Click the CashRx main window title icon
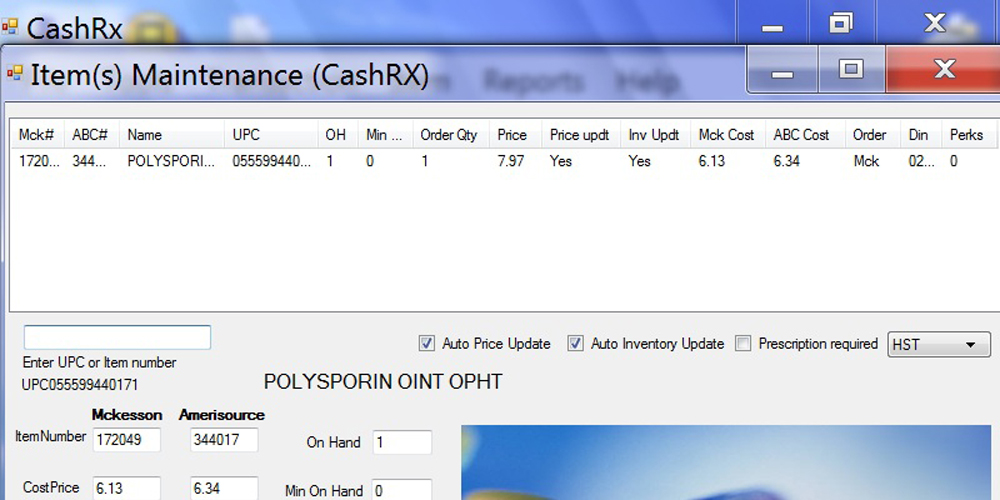Image resolution: width=1000 pixels, height=500 pixels. pos(10,27)
